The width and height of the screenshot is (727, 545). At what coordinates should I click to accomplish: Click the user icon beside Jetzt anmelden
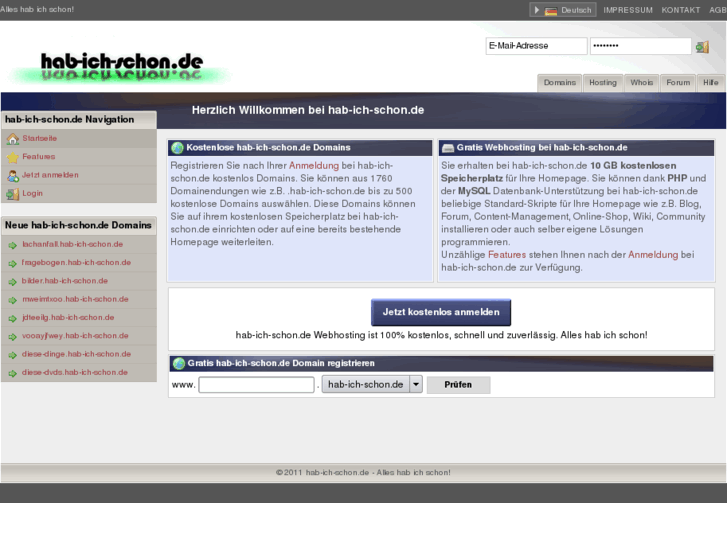pyautogui.click(x=13, y=176)
